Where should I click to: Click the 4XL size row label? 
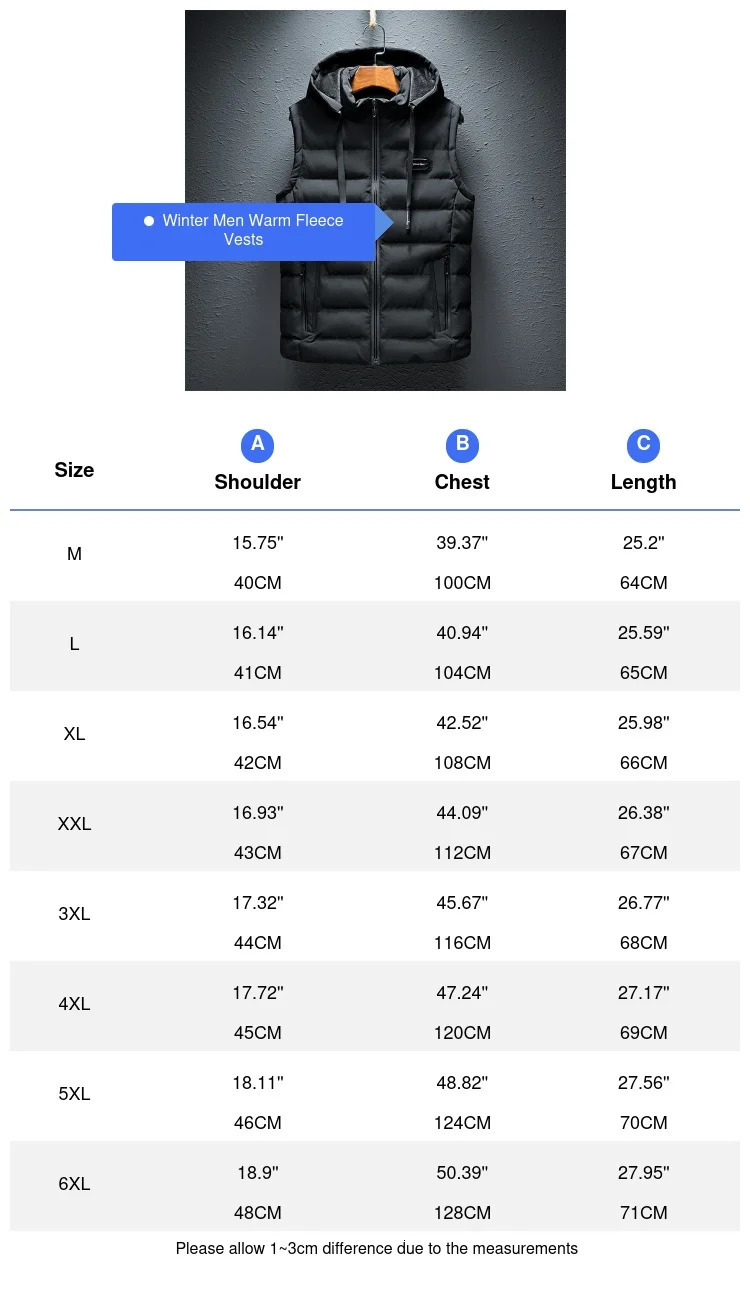click(74, 1004)
